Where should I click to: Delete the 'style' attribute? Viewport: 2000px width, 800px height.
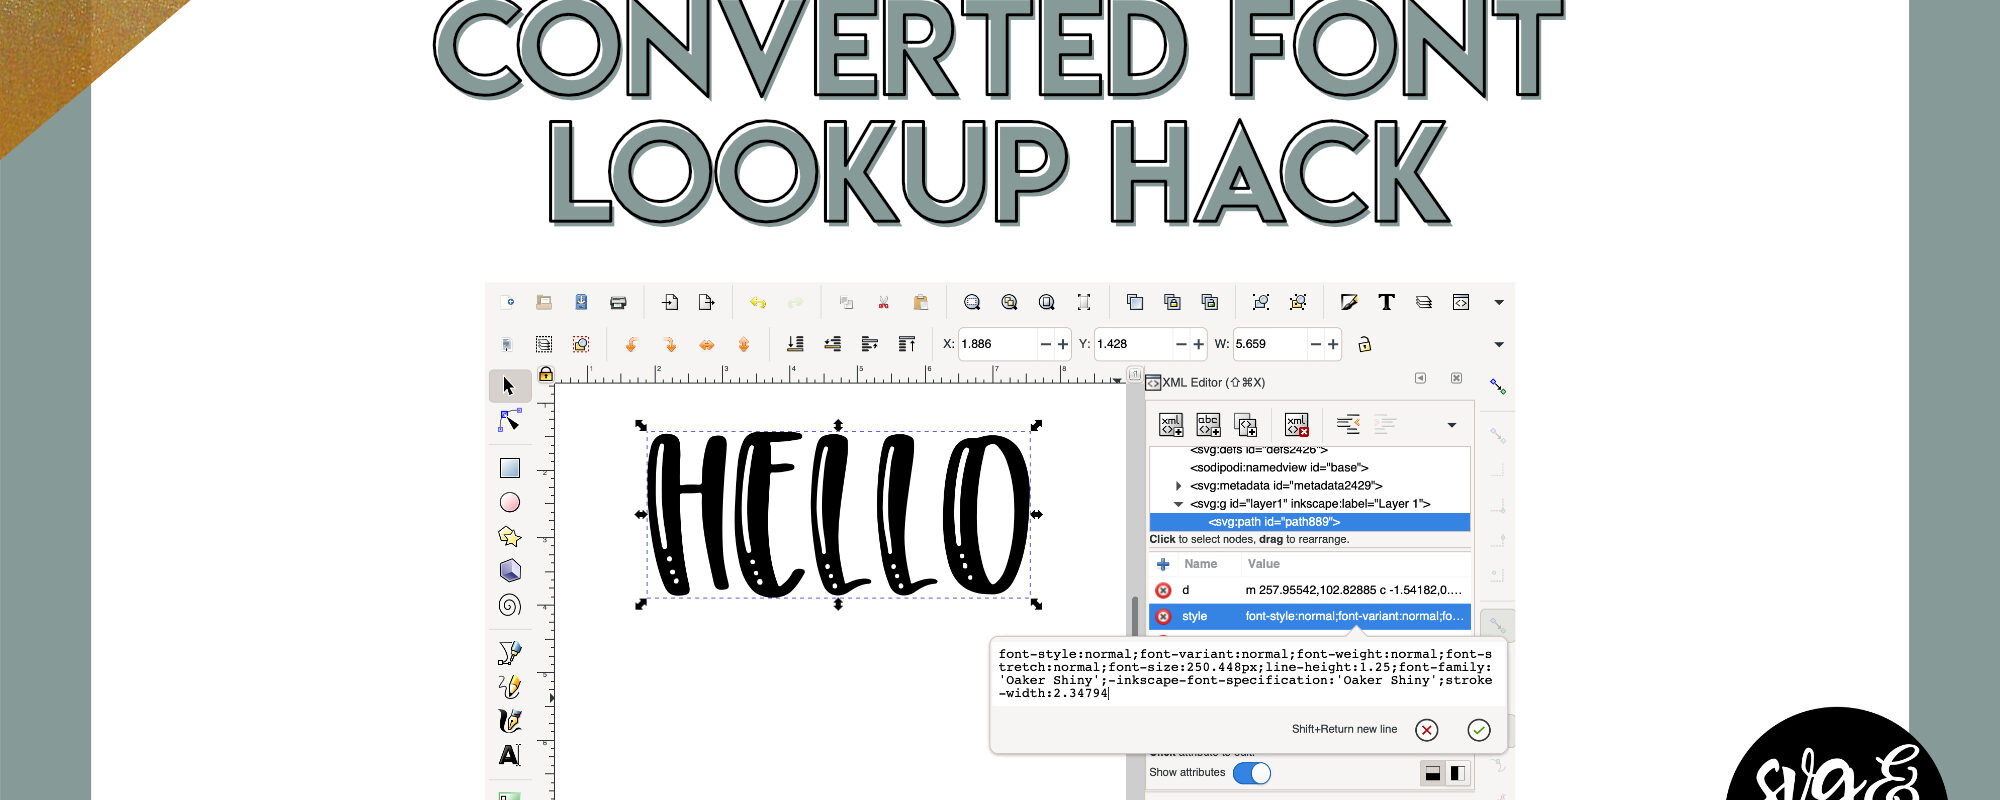pos(1163,616)
